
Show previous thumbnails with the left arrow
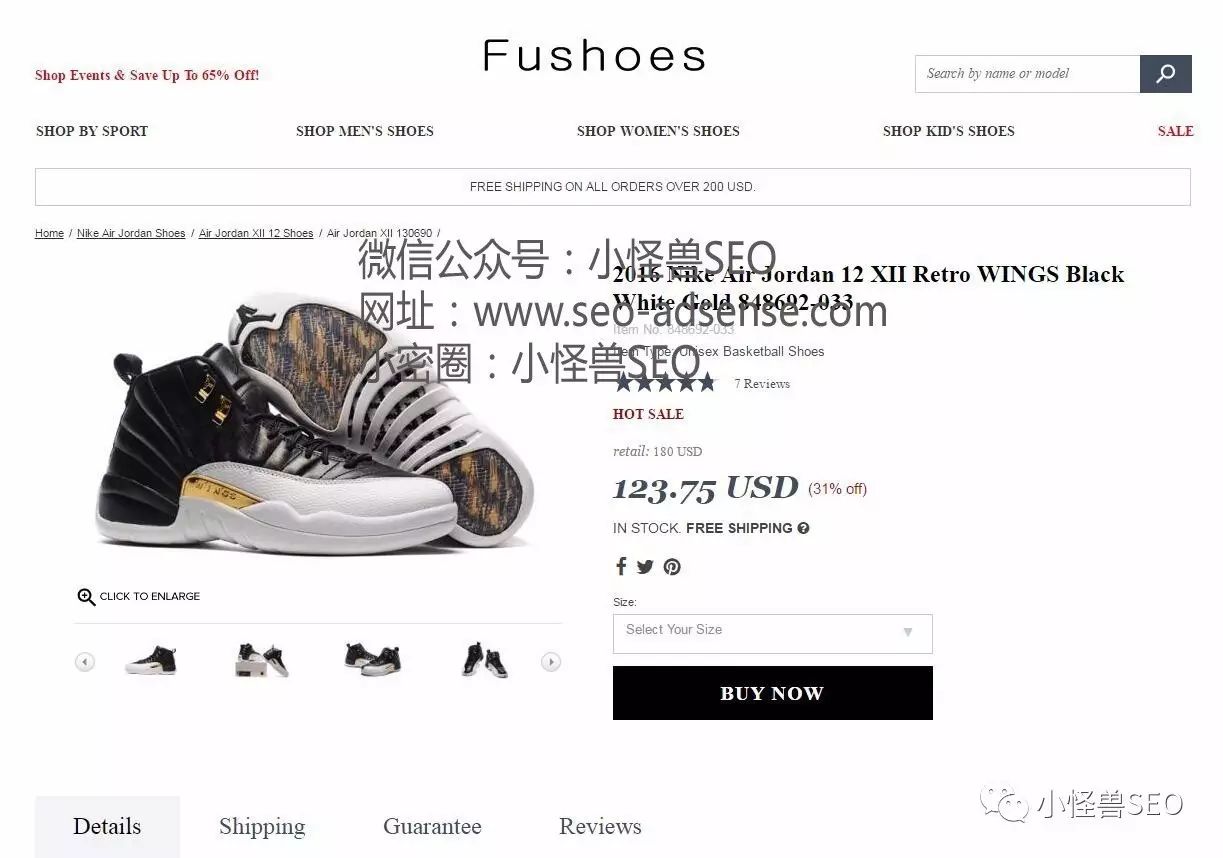click(x=85, y=662)
